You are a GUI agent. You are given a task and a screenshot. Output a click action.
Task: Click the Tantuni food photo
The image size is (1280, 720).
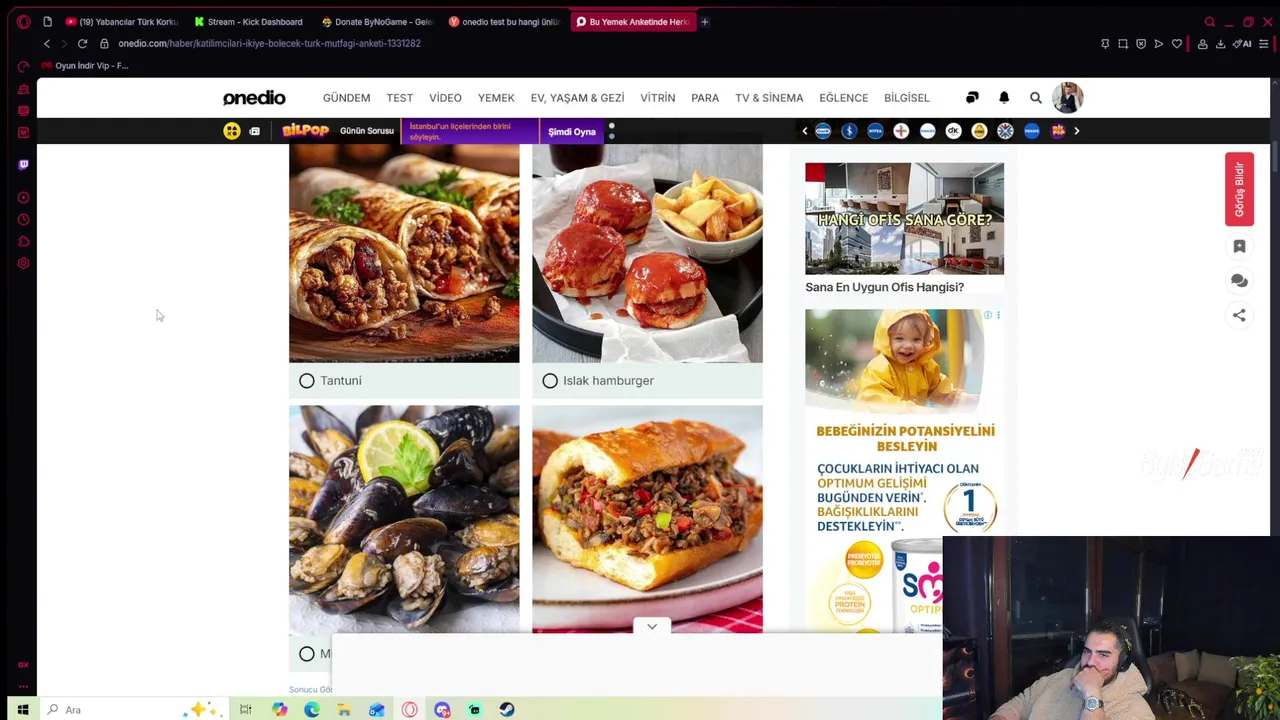(x=404, y=253)
